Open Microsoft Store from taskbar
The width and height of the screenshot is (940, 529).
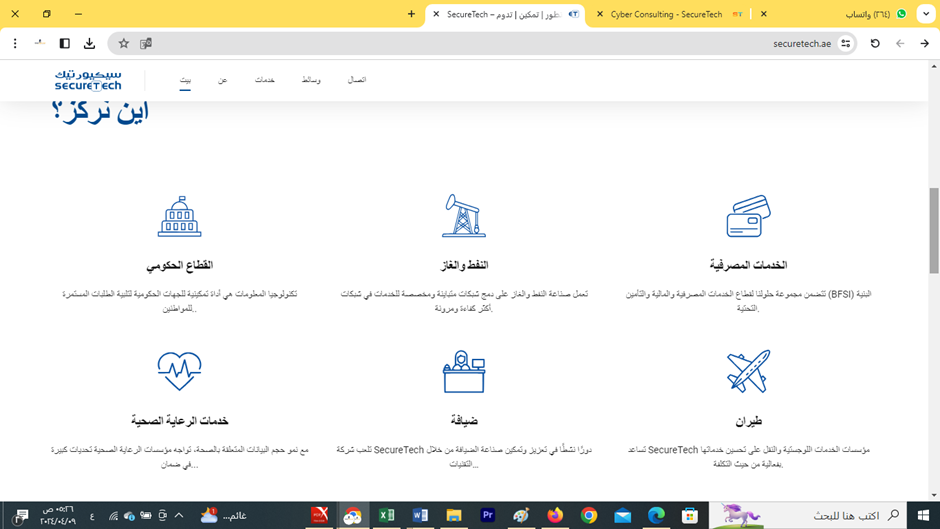tap(690, 515)
